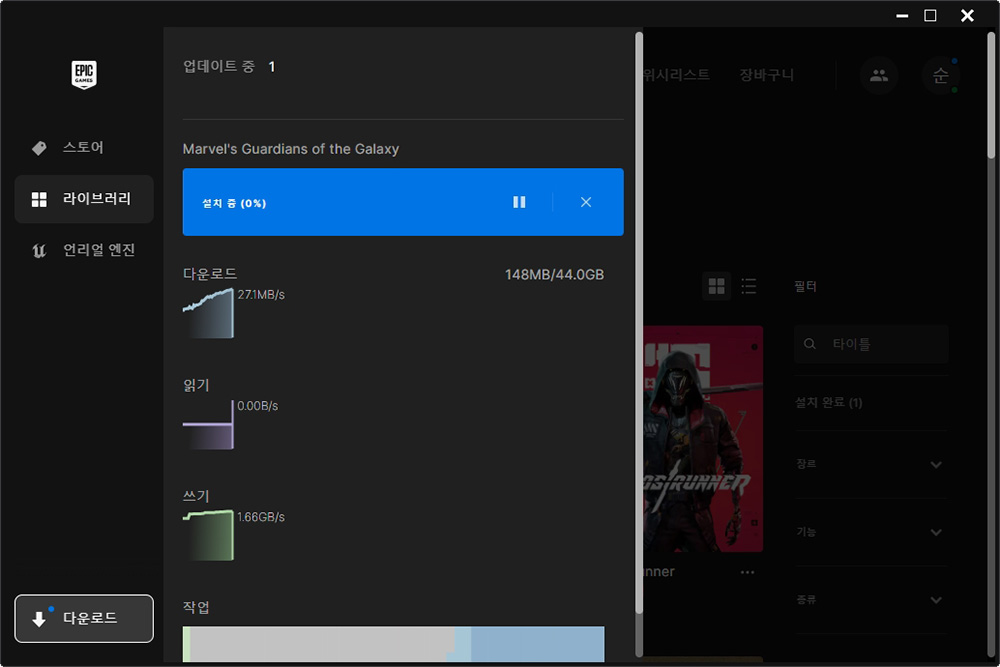Click the 0.00B/s read speed value
Viewport: 1000px width, 667px height.
pos(258,406)
